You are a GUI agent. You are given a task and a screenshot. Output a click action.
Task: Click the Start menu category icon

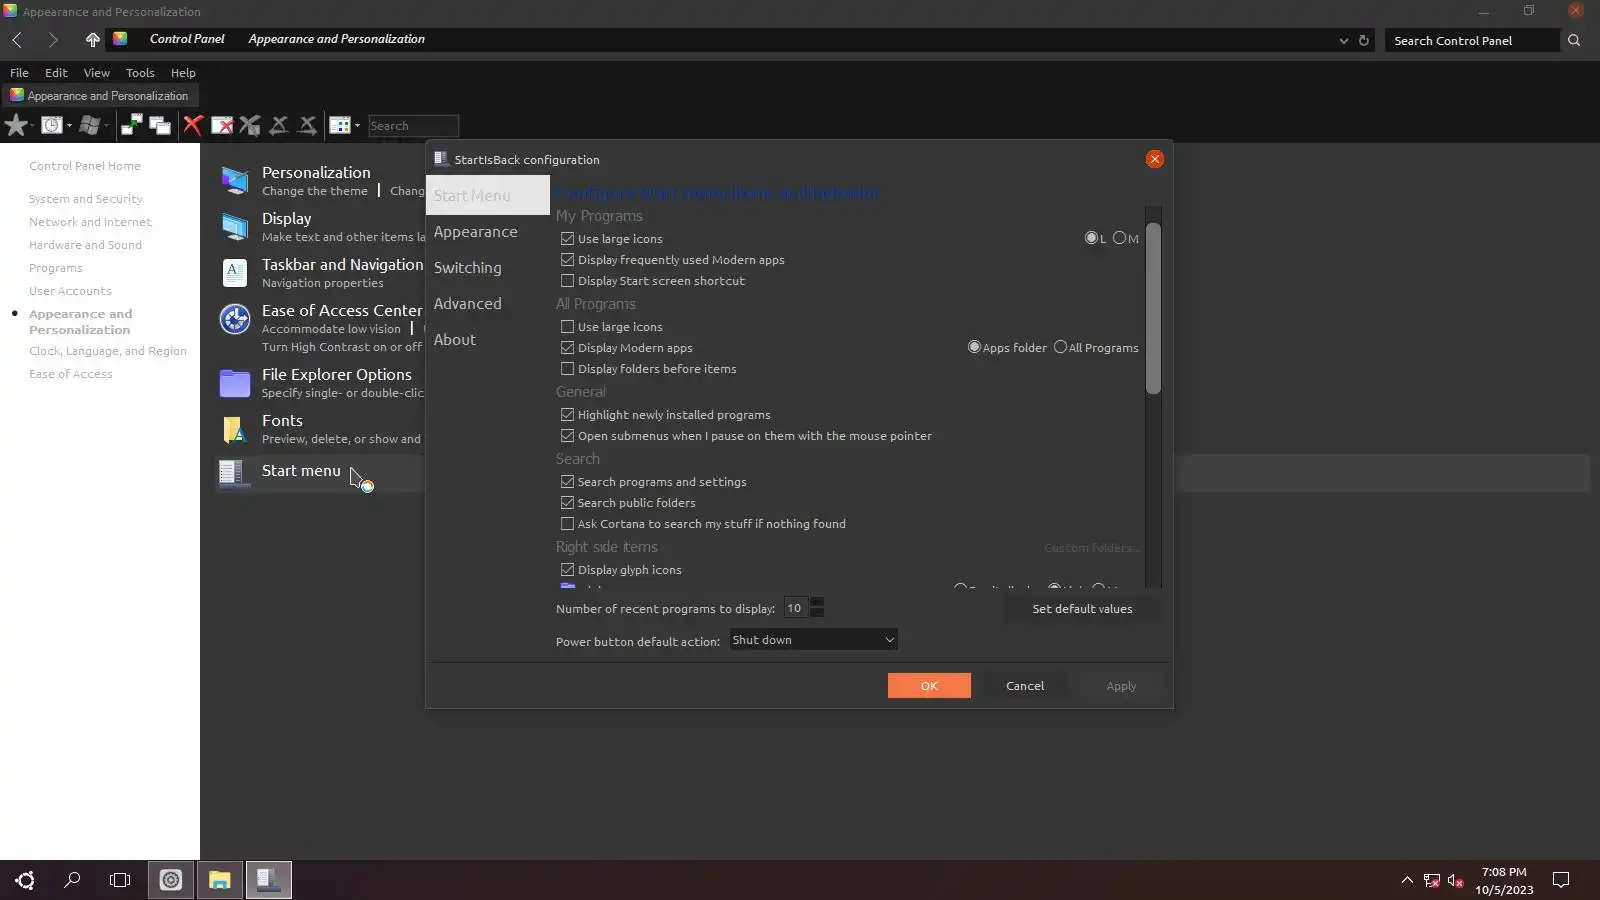pyautogui.click(x=233, y=472)
